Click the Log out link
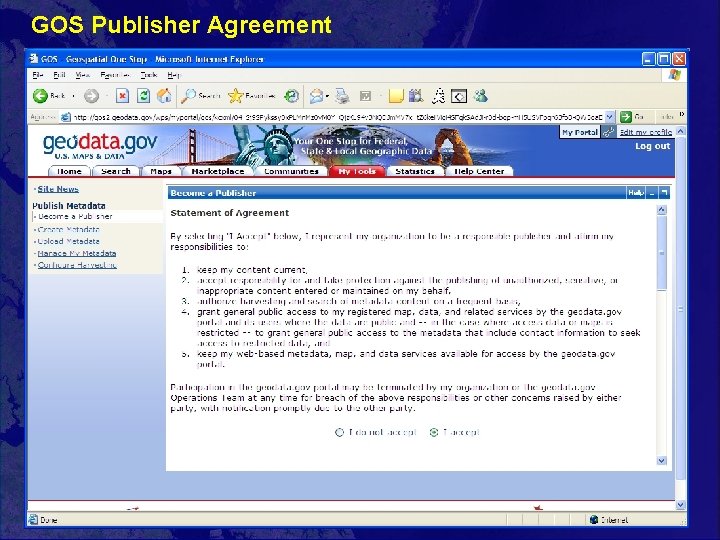 (x=652, y=146)
